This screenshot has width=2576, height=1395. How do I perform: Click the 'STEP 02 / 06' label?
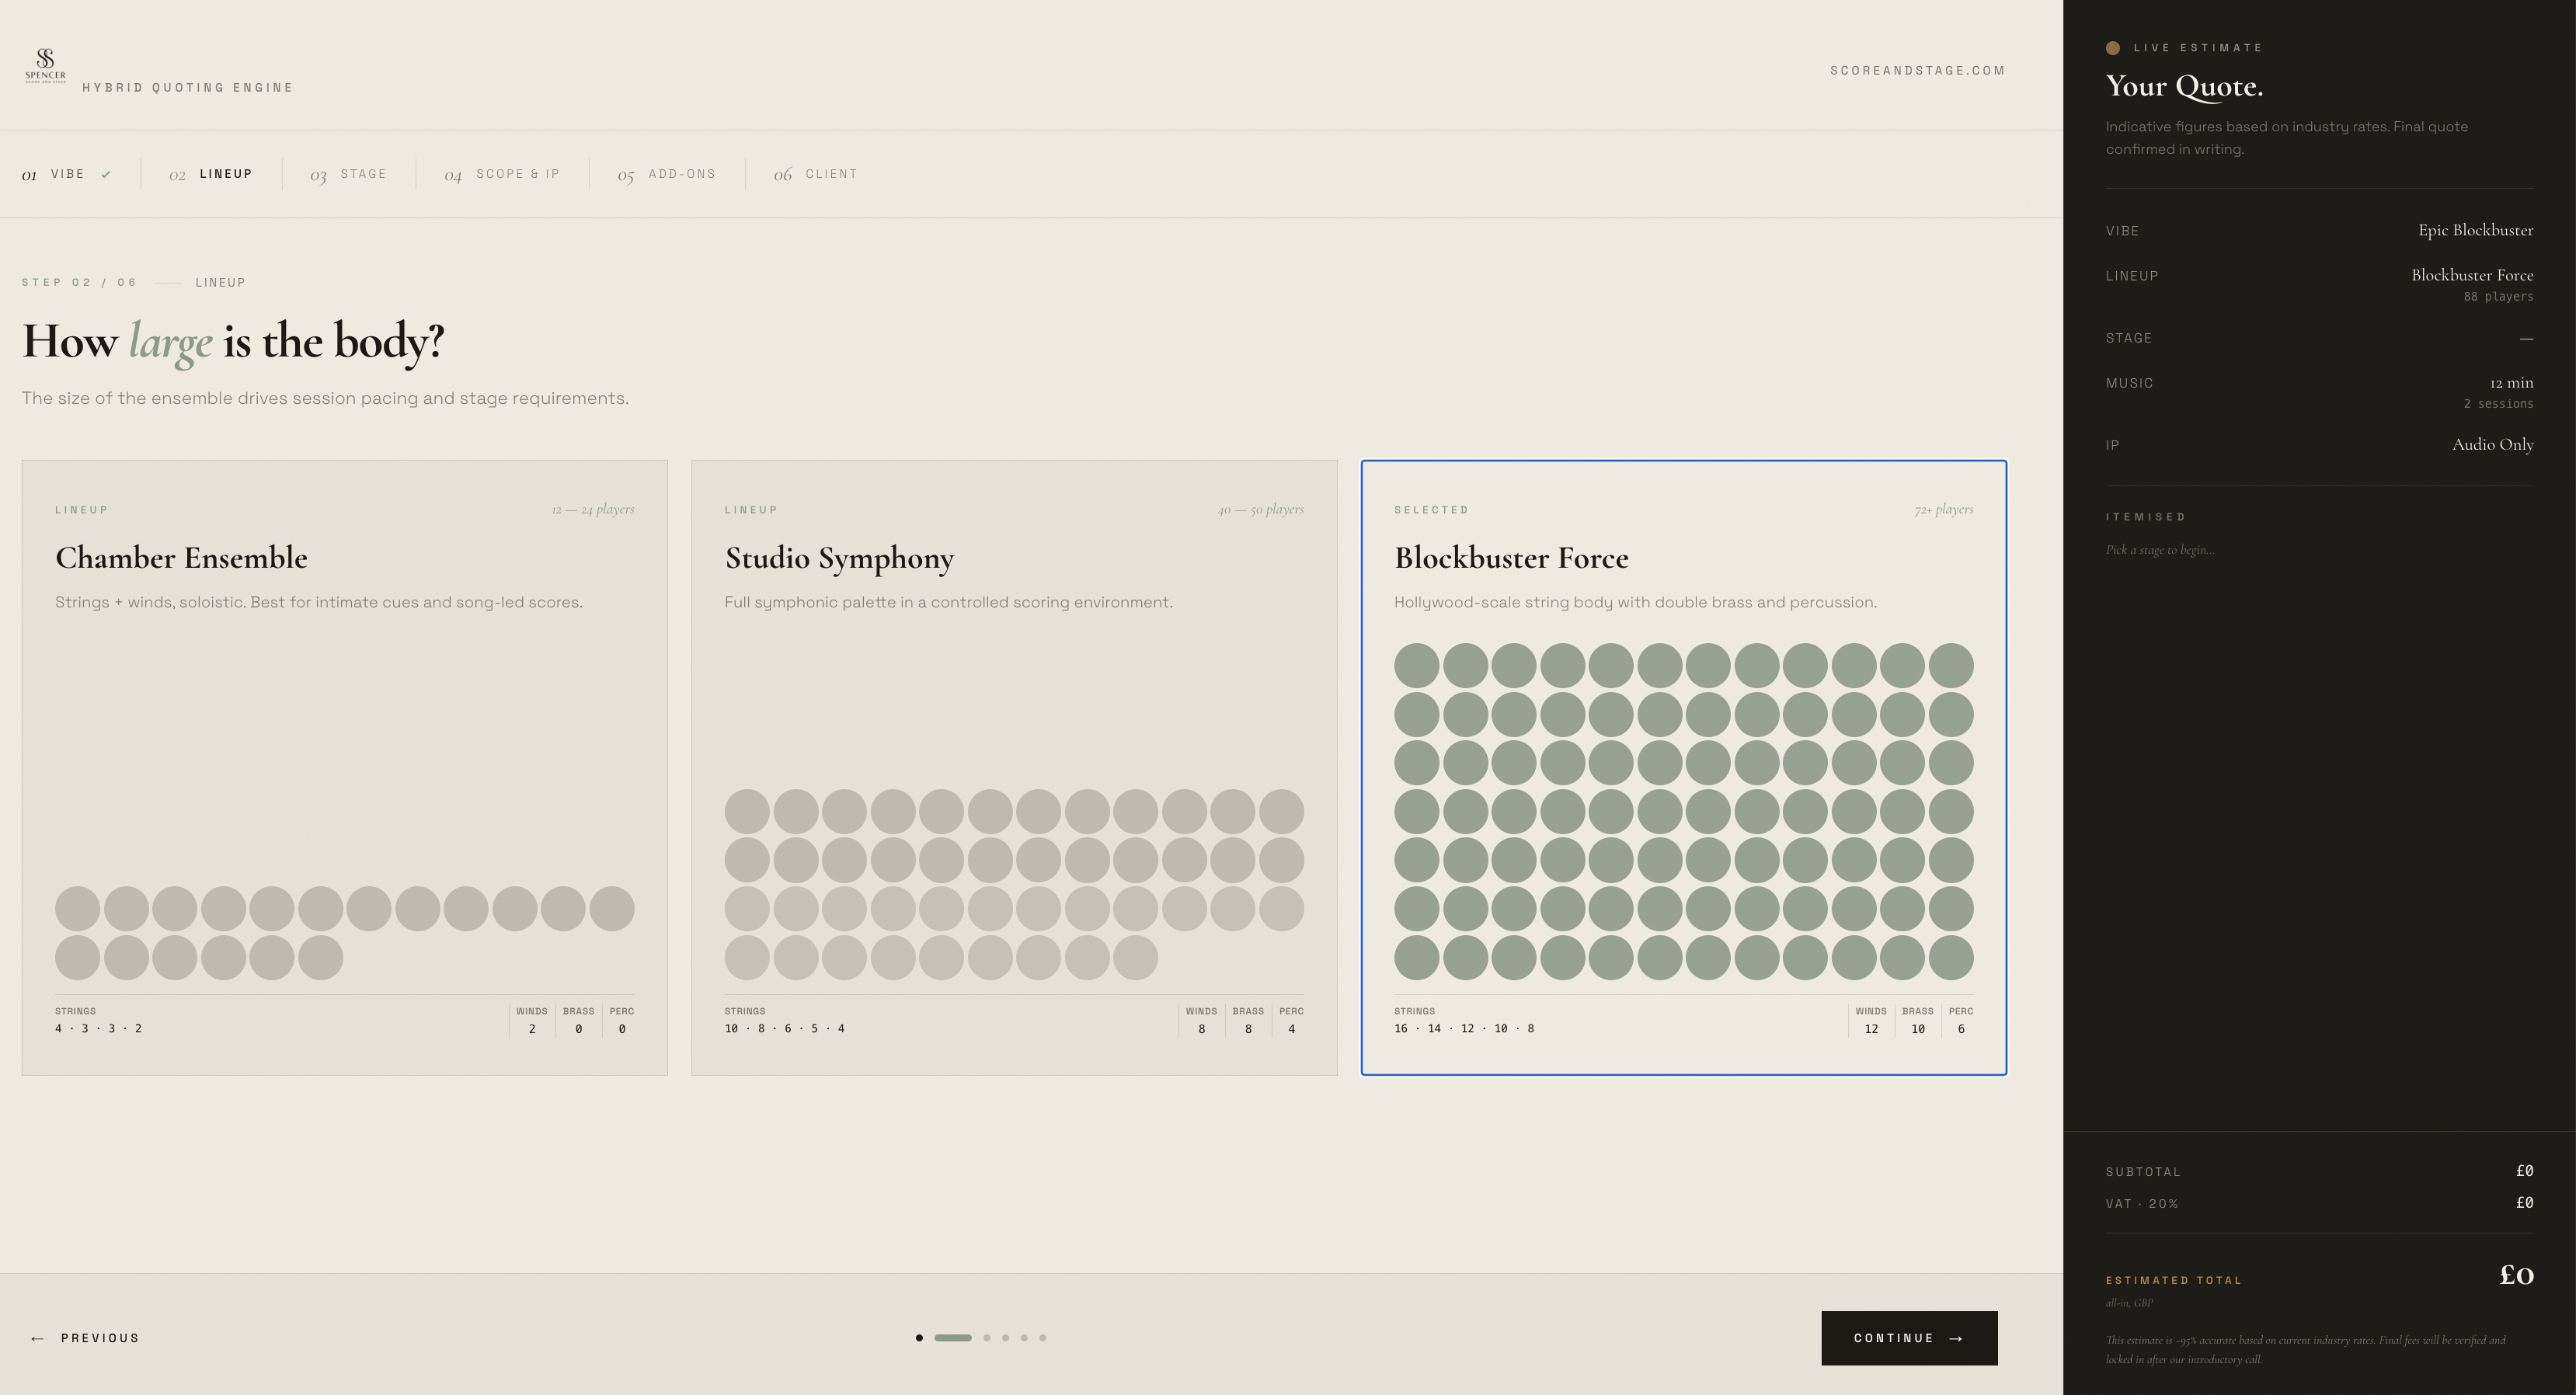pos(79,283)
